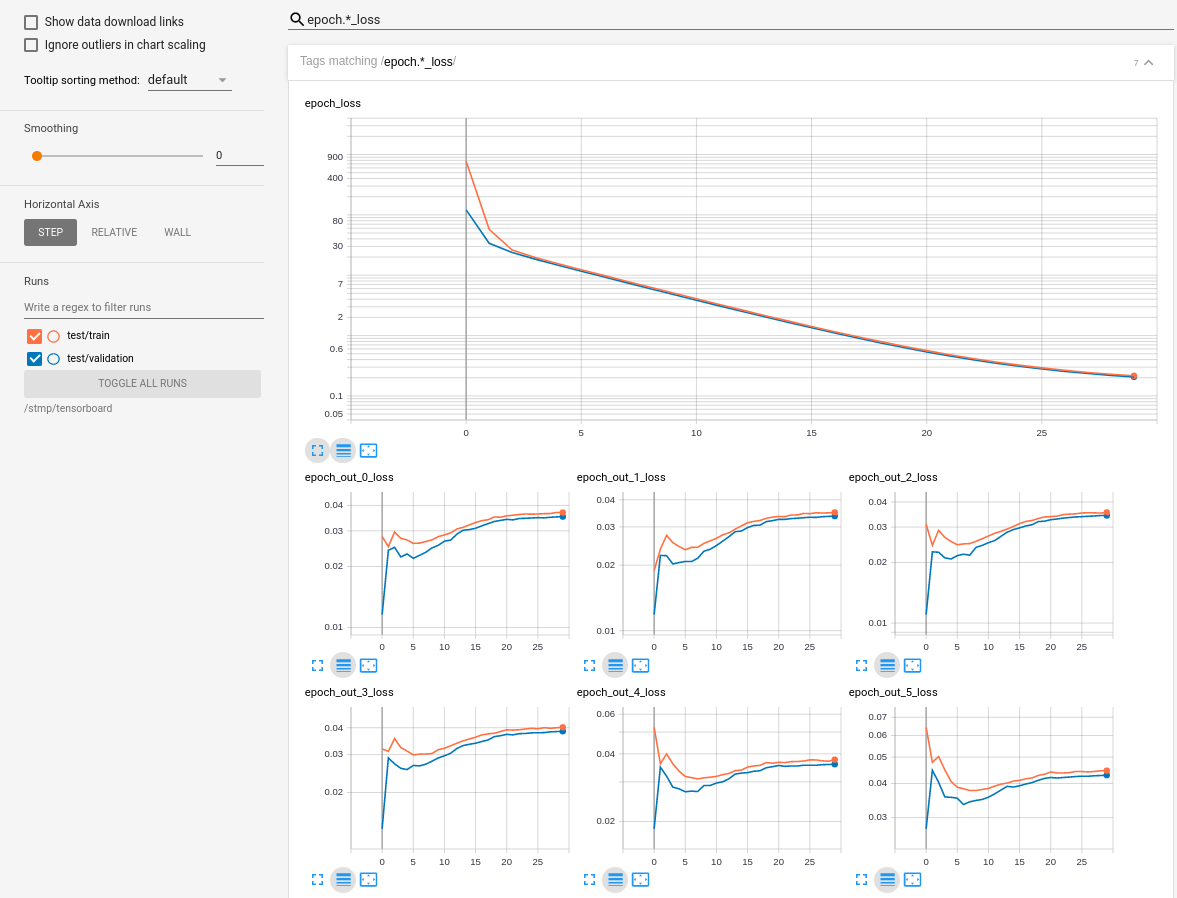Expand the epoch_out_3_loss chart
The height and width of the screenshot is (898, 1177).
coord(317,879)
